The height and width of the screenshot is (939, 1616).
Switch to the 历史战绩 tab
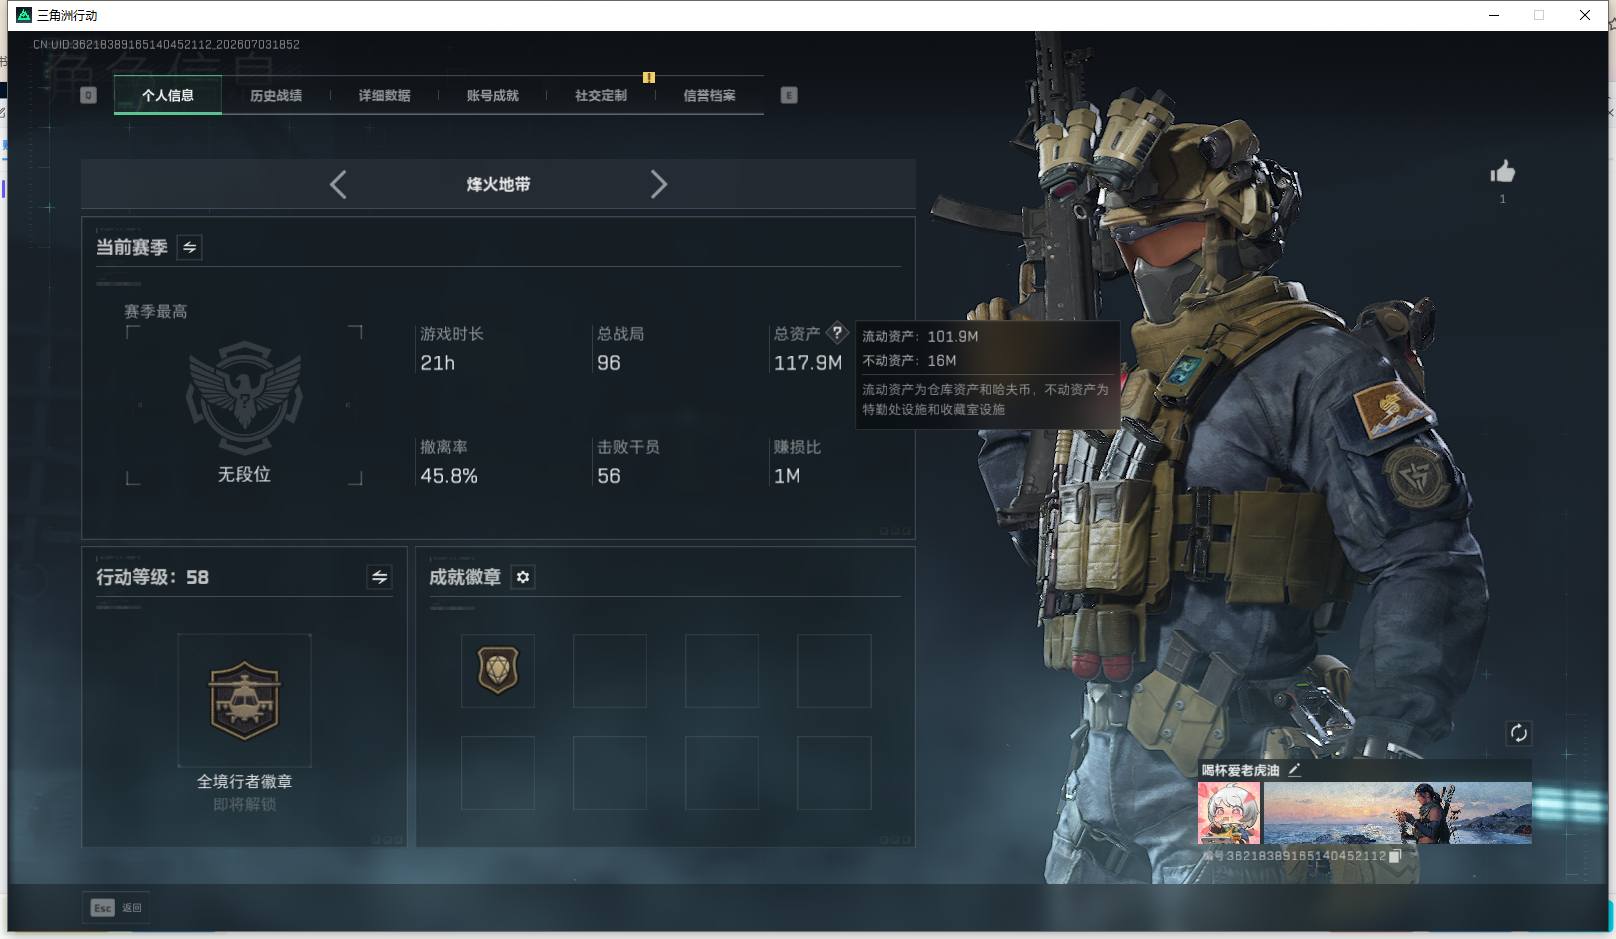[276, 96]
